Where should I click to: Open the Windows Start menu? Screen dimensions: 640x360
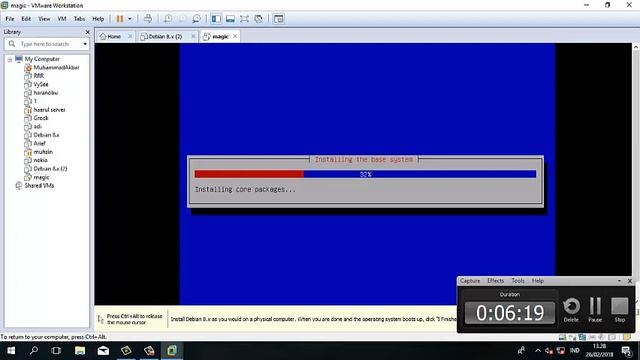[11, 351]
